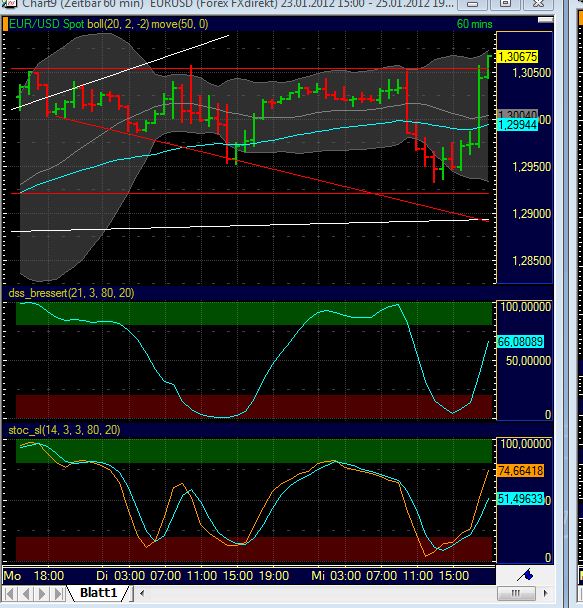The height and width of the screenshot is (608, 583).
Task: Click the Mi day label on the time axis
Action: point(317,575)
